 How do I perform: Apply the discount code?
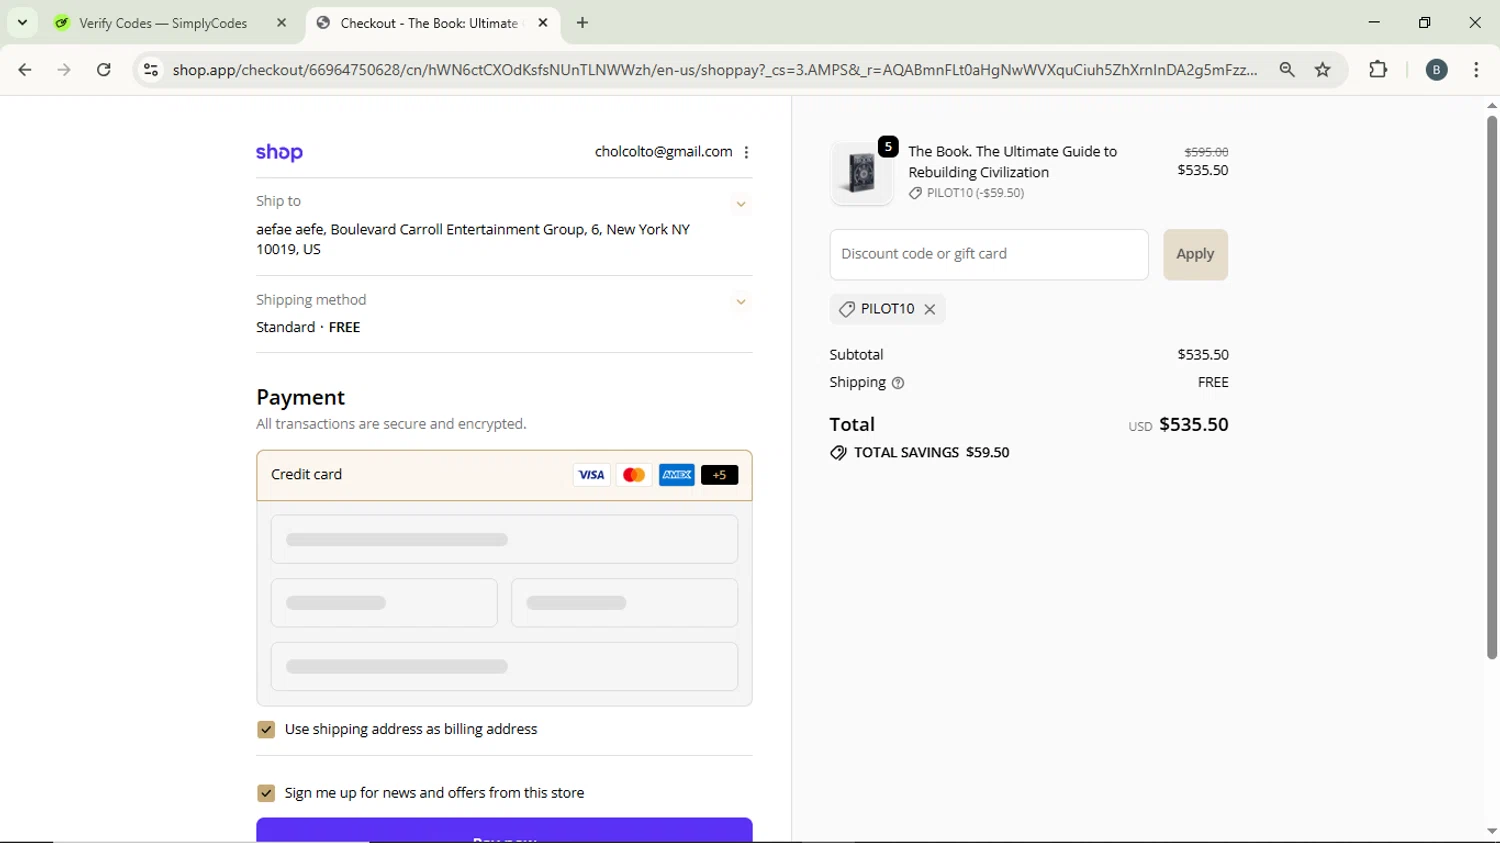click(x=1195, y=254)
